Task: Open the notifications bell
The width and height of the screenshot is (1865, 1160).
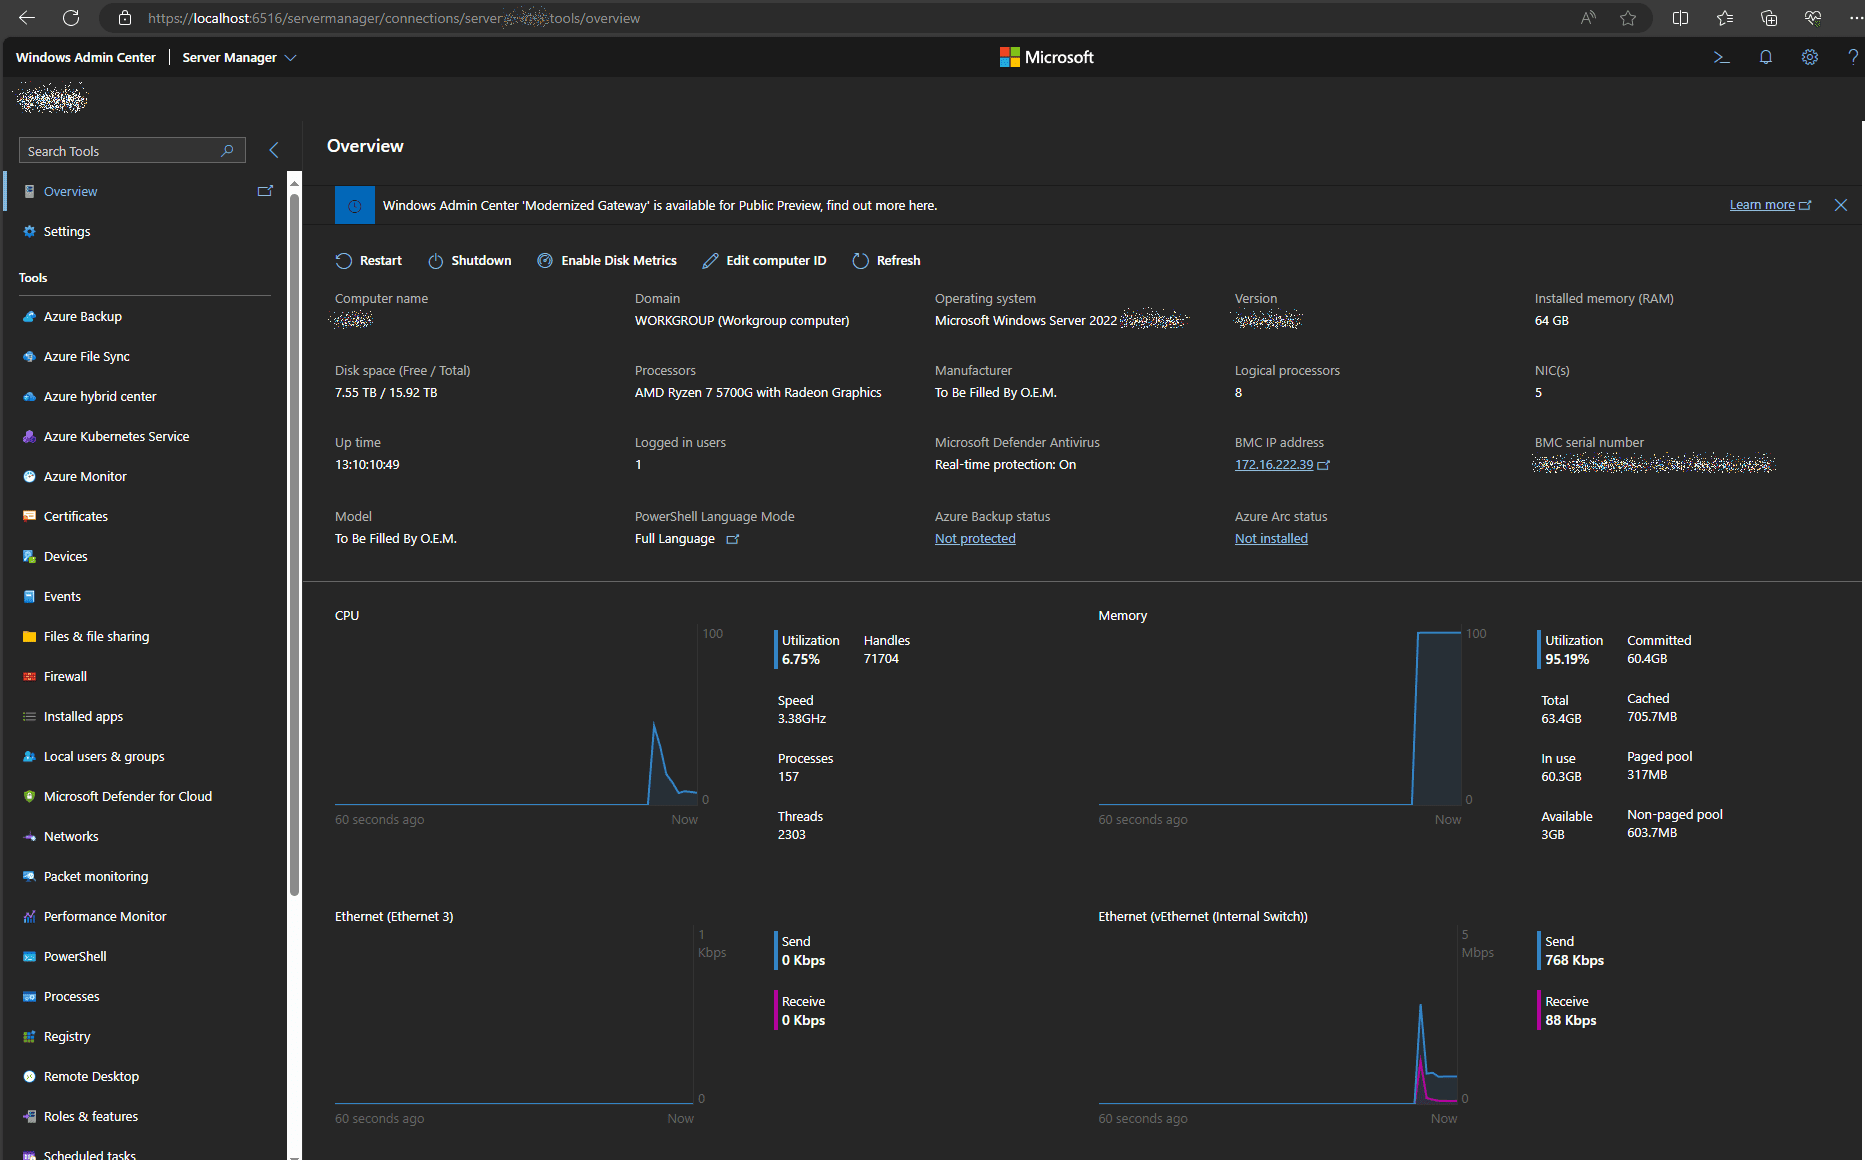Action: [x=1766, y=57]
